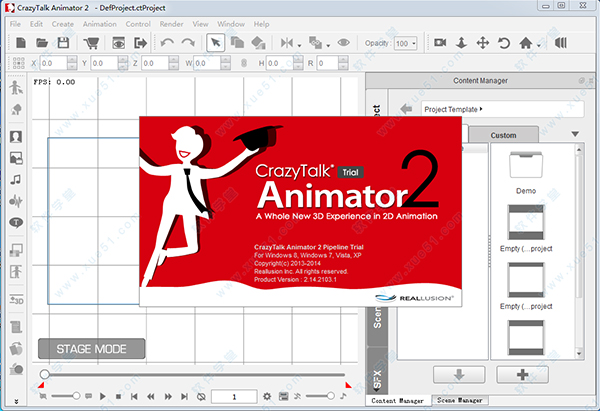Click the camera zoom icon
The image size is (600, 411).
click(x=461, y=42)
